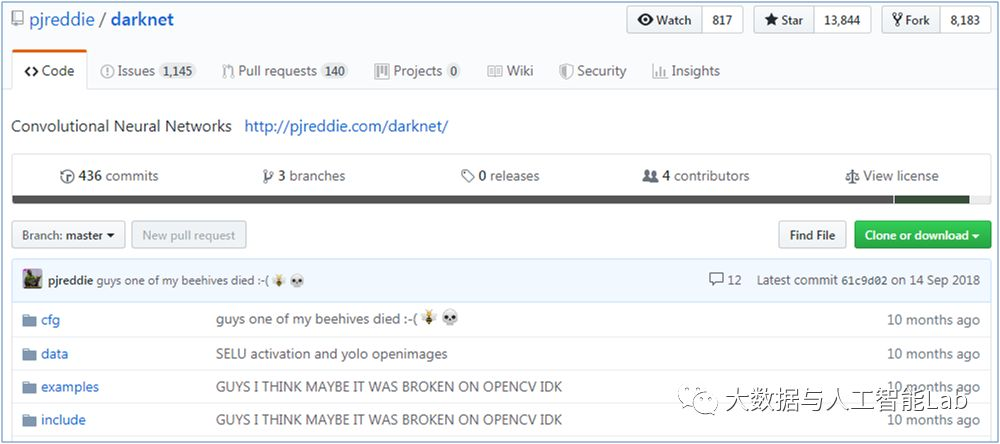Viewport: 1000px width, 444px height.
Task: Click the commits history clock icon
Action: click(x=67, y=176)
